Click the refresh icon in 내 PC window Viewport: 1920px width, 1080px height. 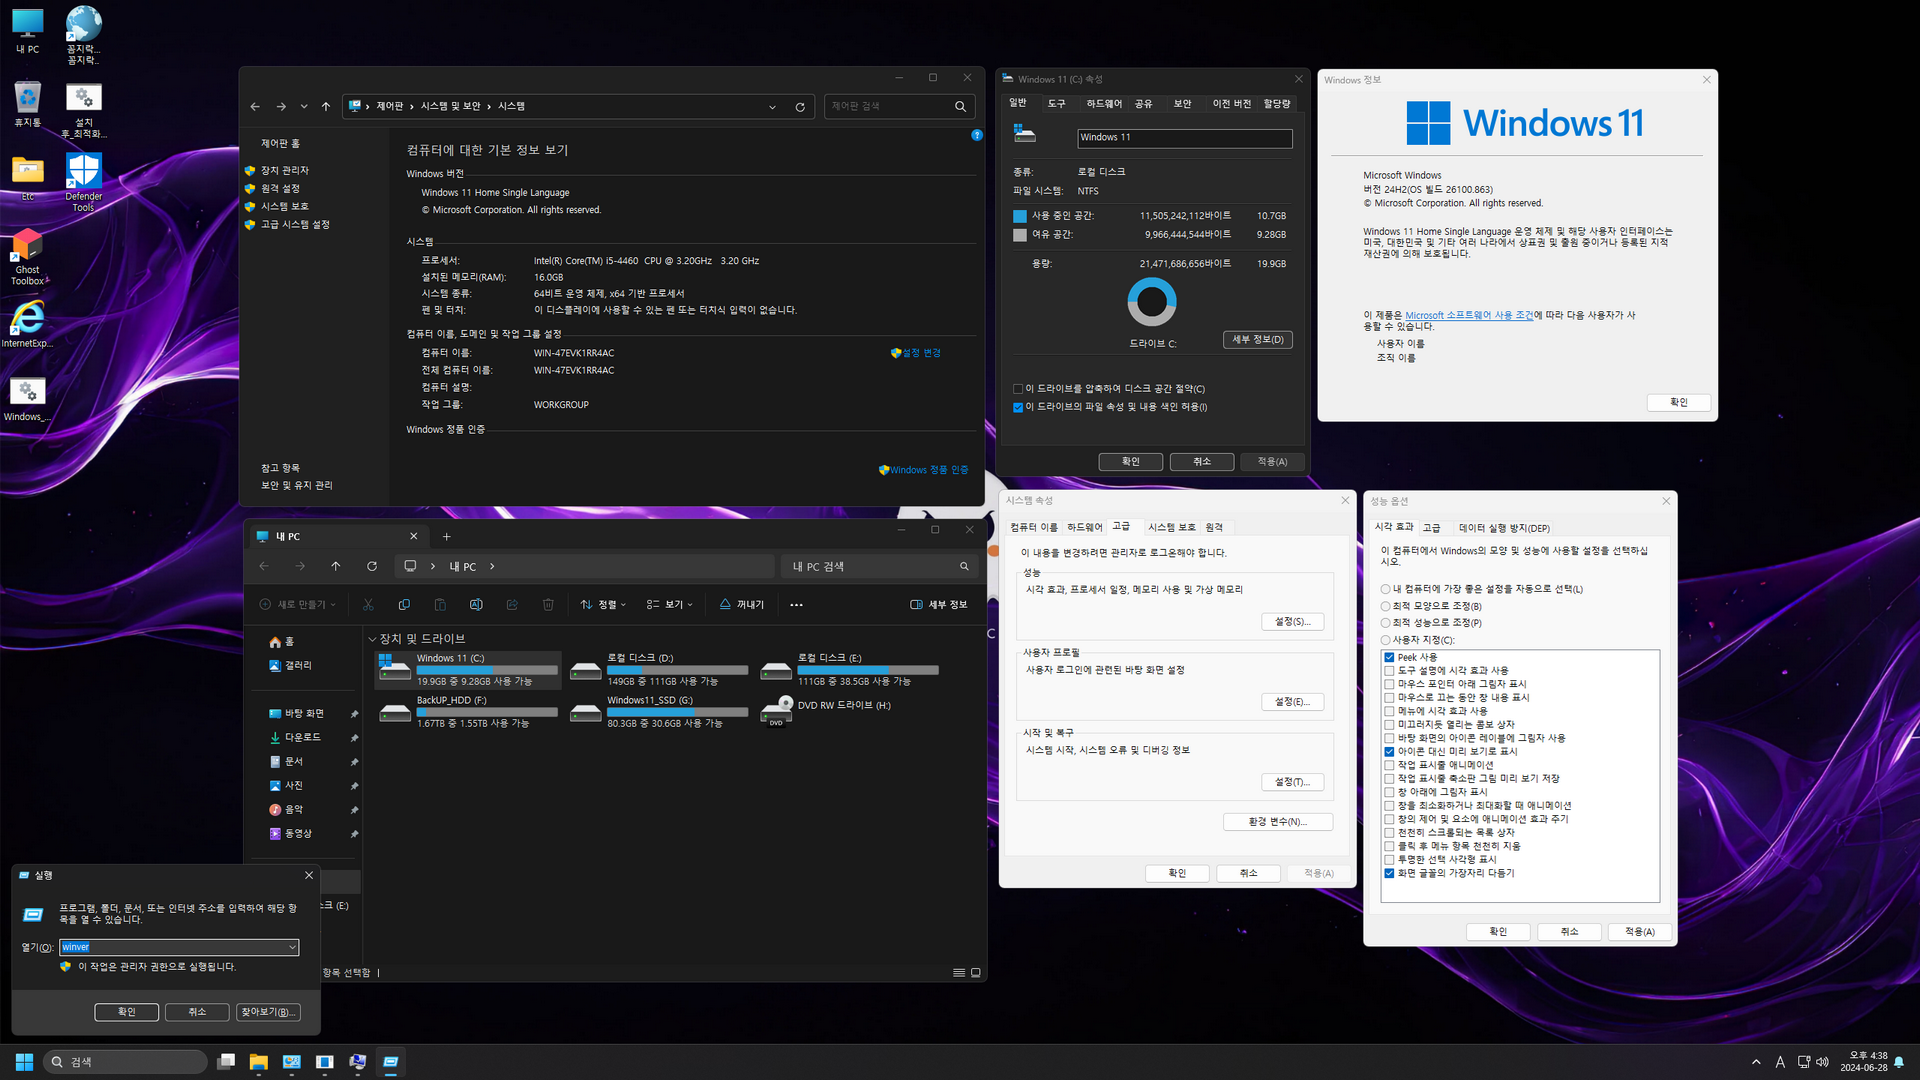click(372, 566)
